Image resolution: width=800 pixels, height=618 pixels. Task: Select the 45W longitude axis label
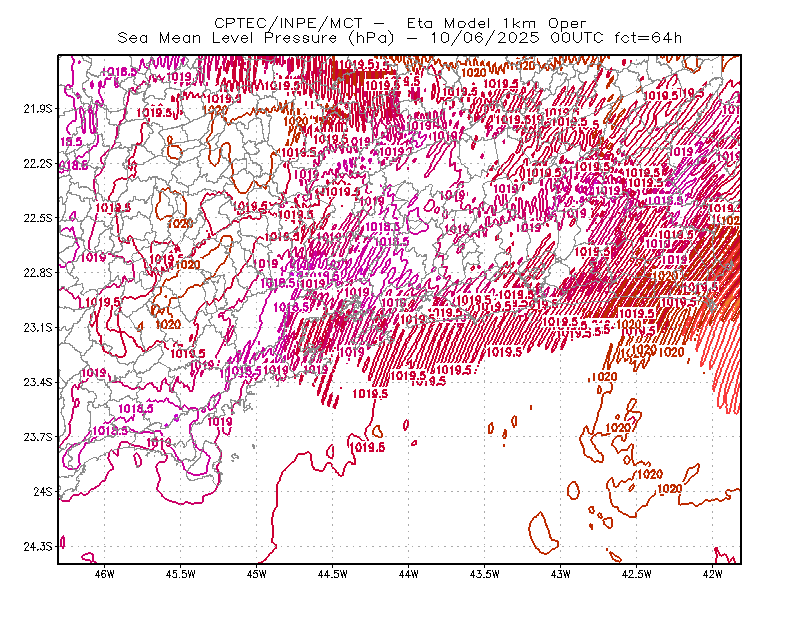(x=257, y=574)
